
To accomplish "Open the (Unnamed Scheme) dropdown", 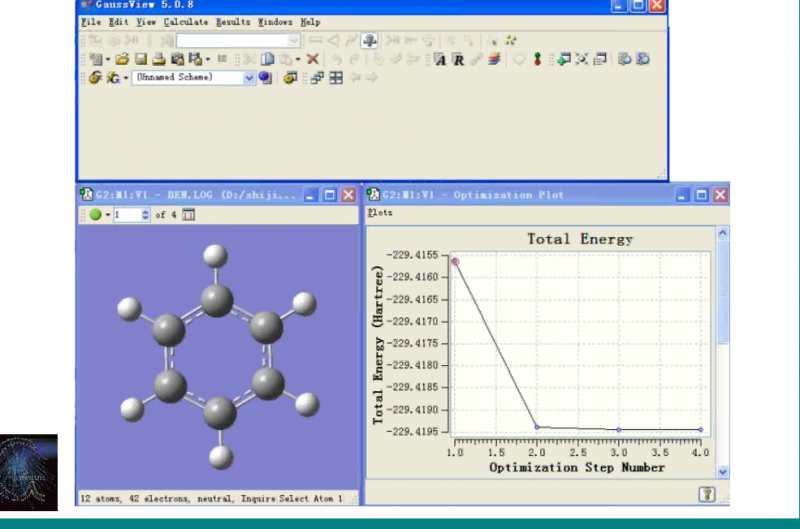I will click(249, 78).
